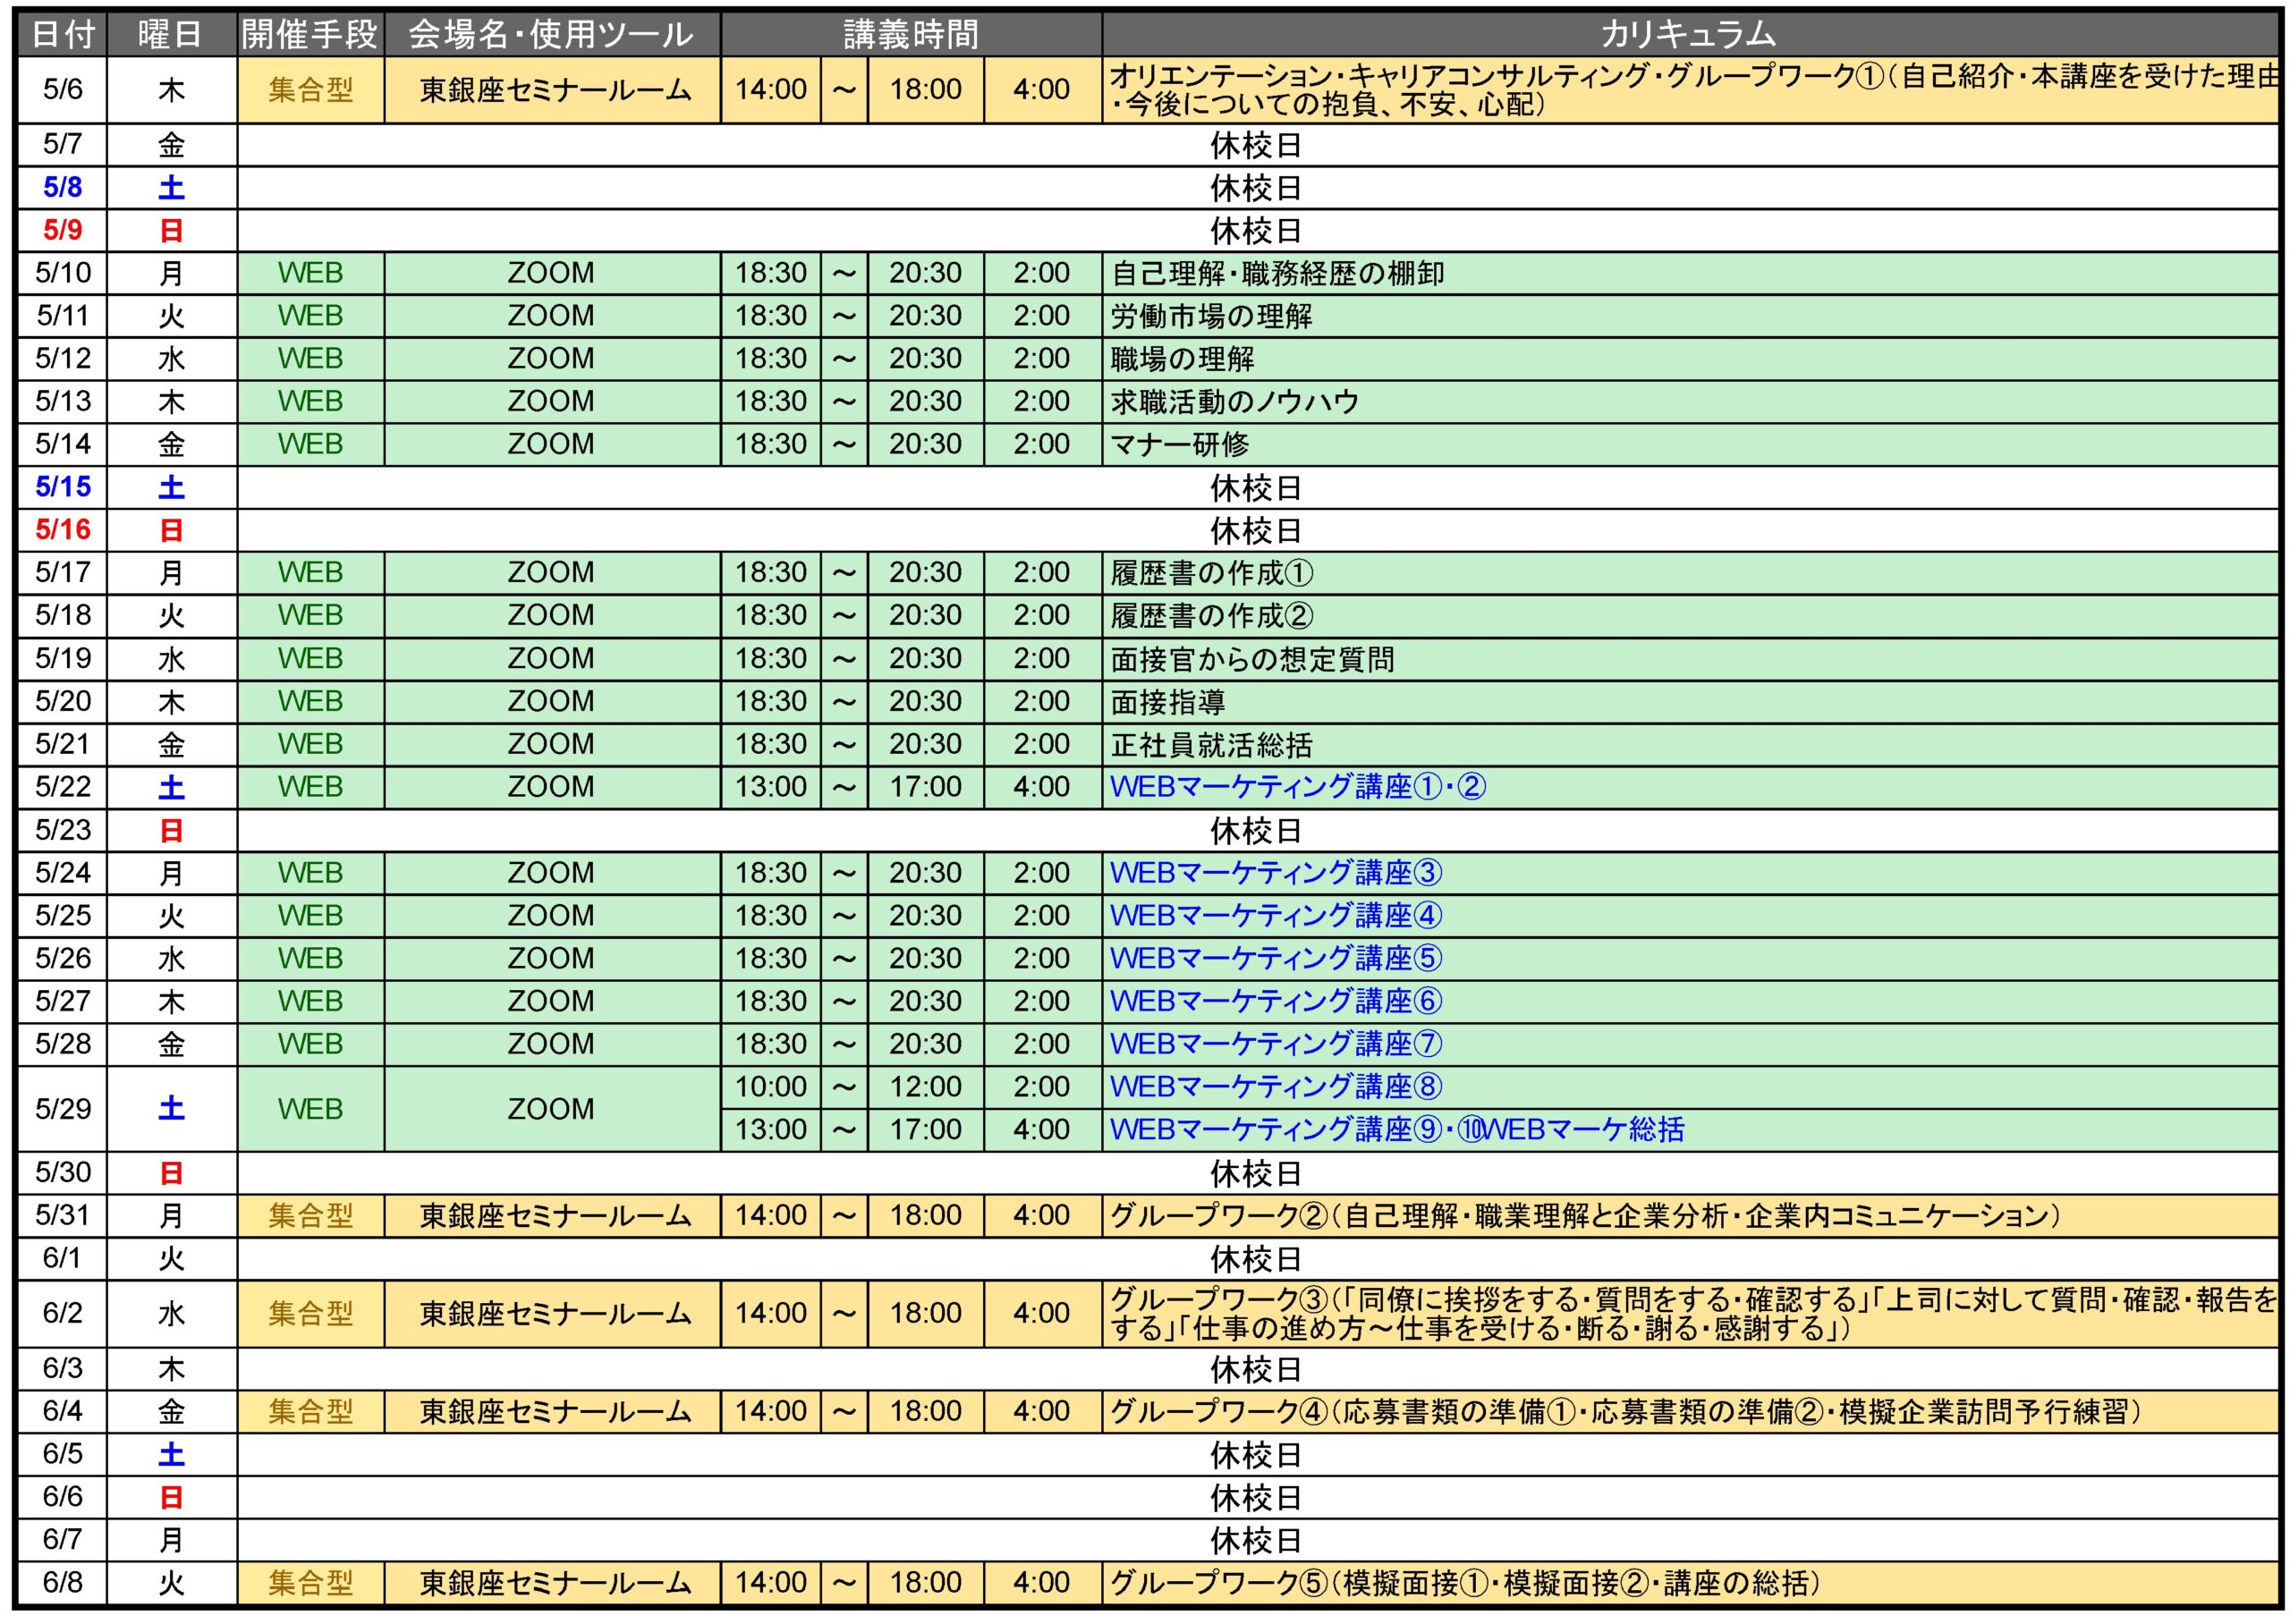Click グループワーク⑤ curriculum cell
The height and width of the screenshot is (1624, 2290).
point(1690,1583)
